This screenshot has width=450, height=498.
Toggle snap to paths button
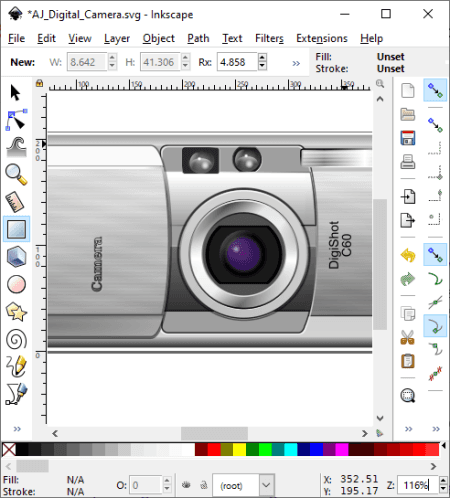(435, 279)
